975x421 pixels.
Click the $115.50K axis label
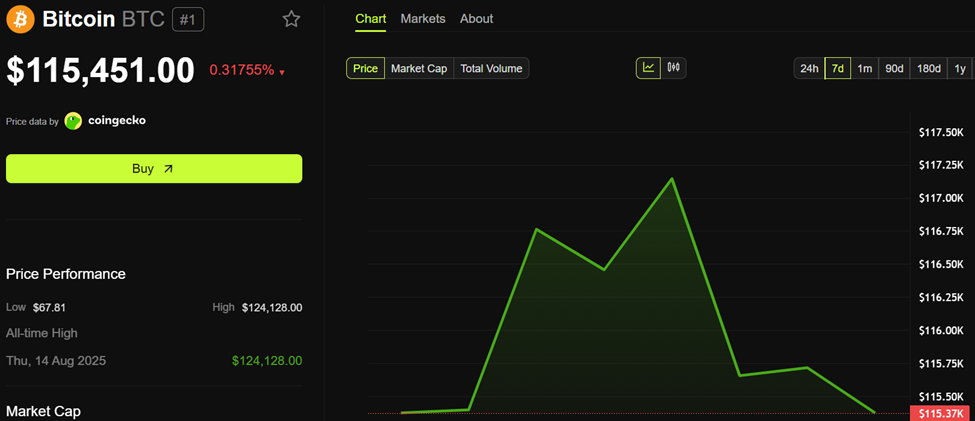[941, 397]
